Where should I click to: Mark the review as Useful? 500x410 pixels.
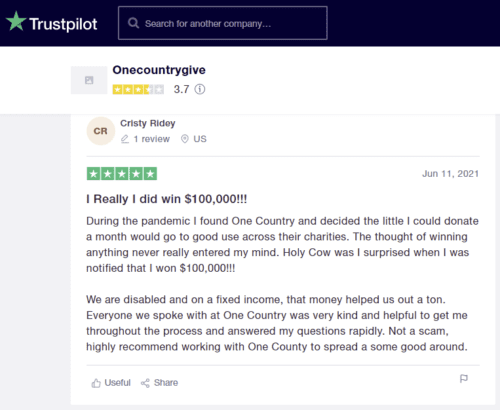(x=111, y=383)
